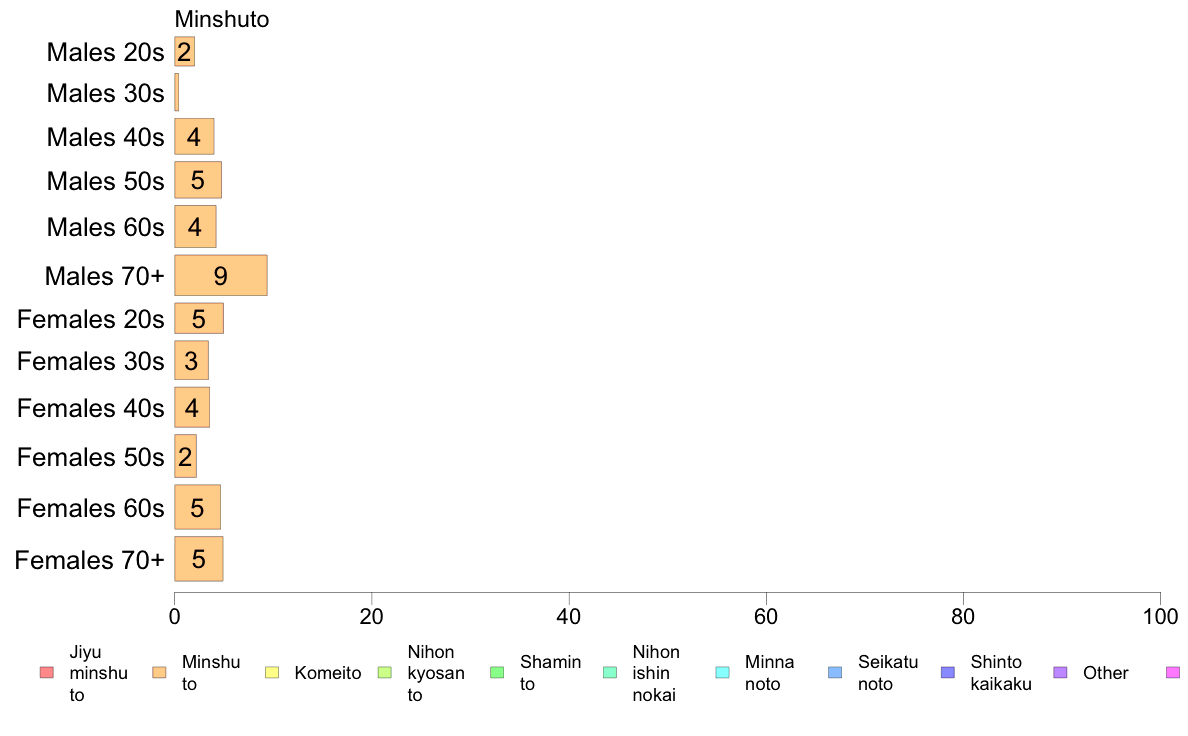Click the magenta legend swatch at far right
The height and width of the screenshot is (736, 1188).
(1173, 672)
